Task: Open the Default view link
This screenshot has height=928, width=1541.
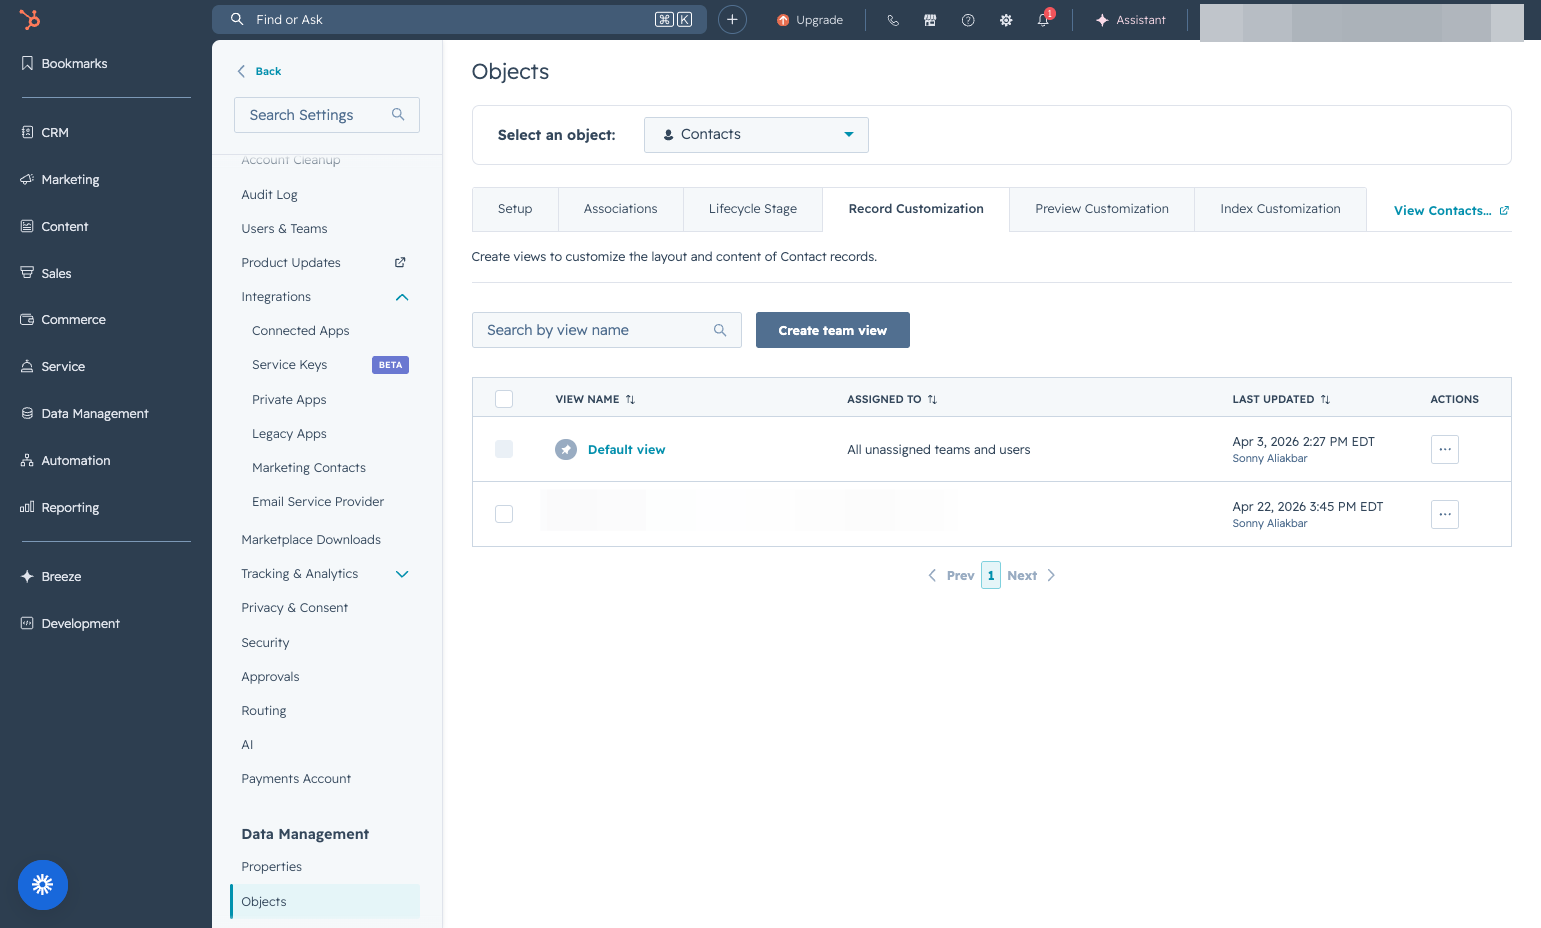Action: 626,449
